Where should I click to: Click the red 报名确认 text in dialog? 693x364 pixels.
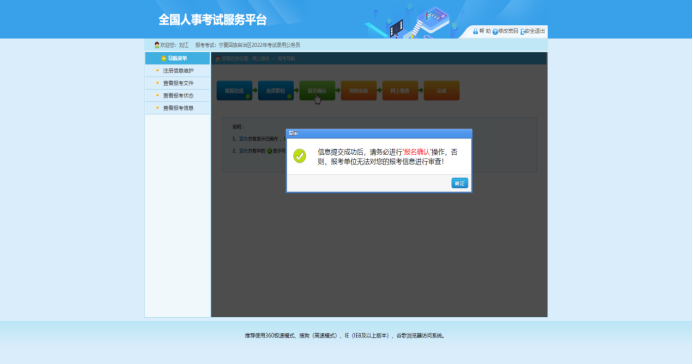pos(417,152)
